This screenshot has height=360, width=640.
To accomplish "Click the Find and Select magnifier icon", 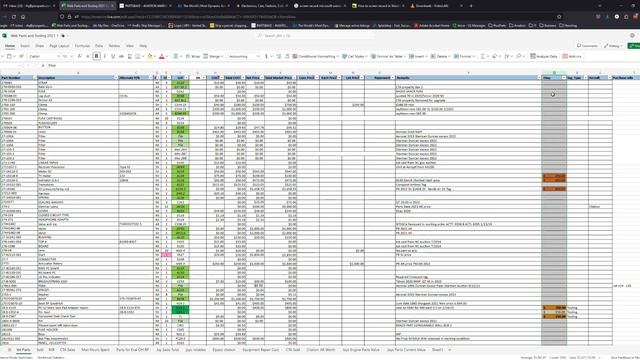I will [520, 56].
